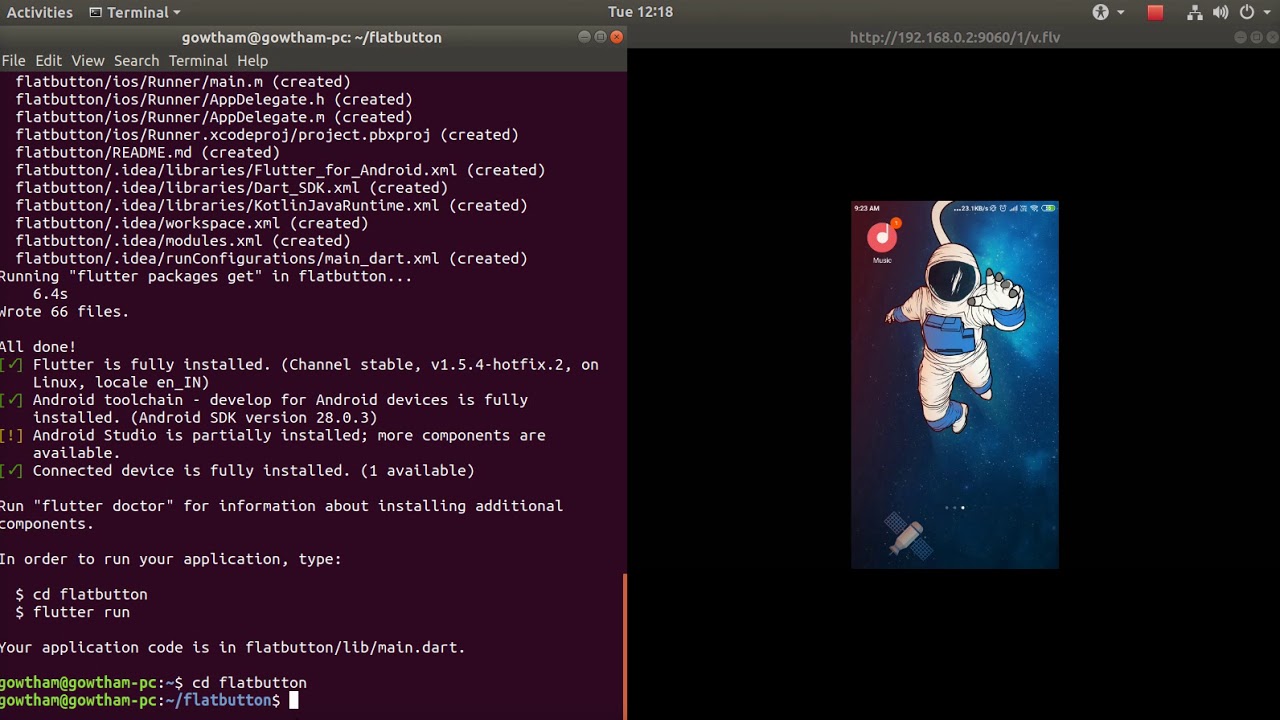Click the terminal scrollbar thumb

pyautogui.click(x=625, y=646)
